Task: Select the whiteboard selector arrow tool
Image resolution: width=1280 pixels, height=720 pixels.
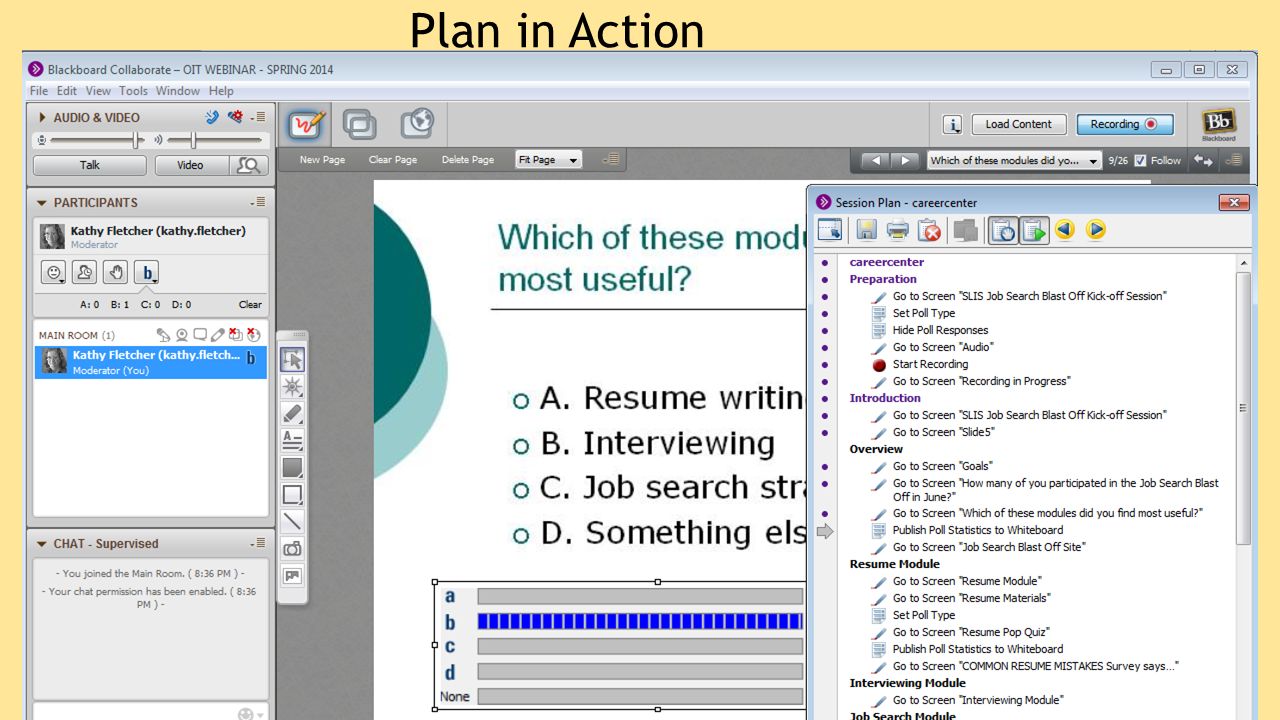Action: click(x=292, y=360)
